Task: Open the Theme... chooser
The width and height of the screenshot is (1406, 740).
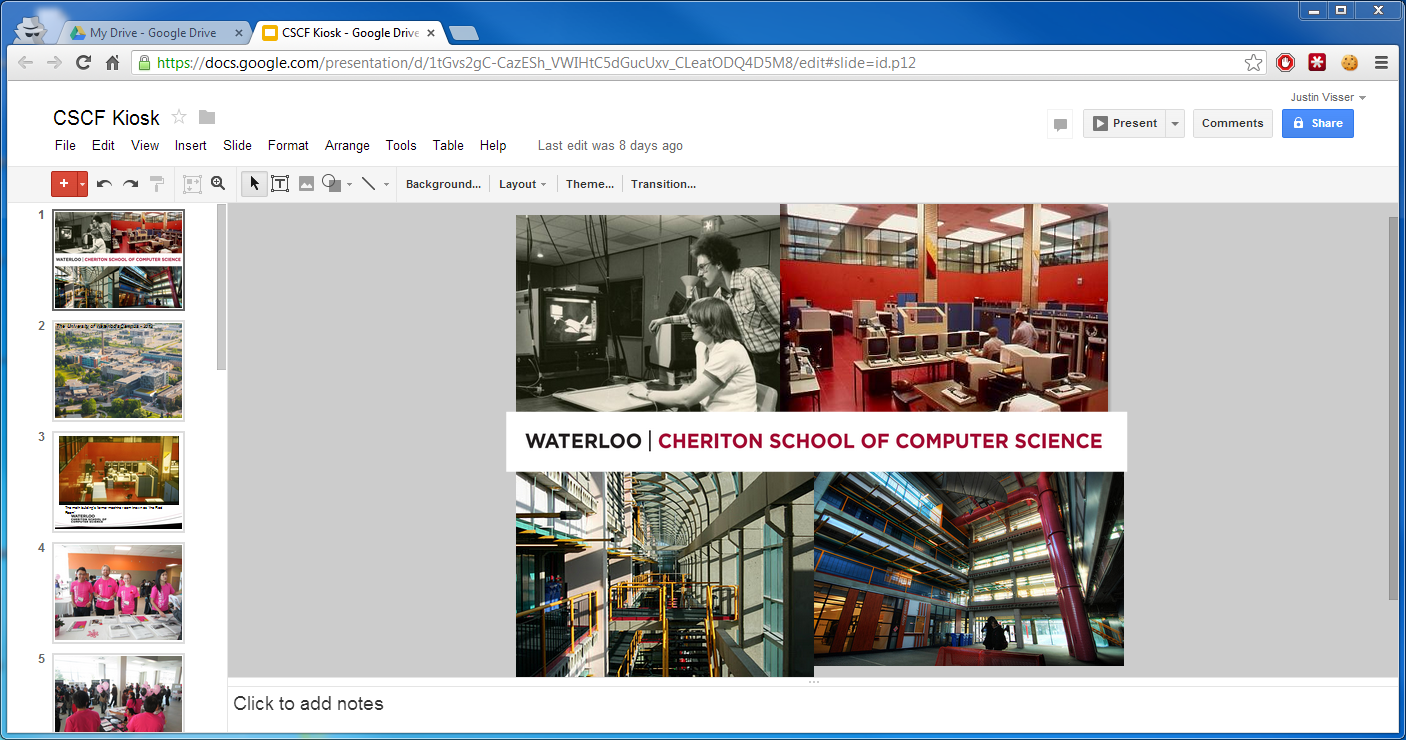Action: coord(590,184)
